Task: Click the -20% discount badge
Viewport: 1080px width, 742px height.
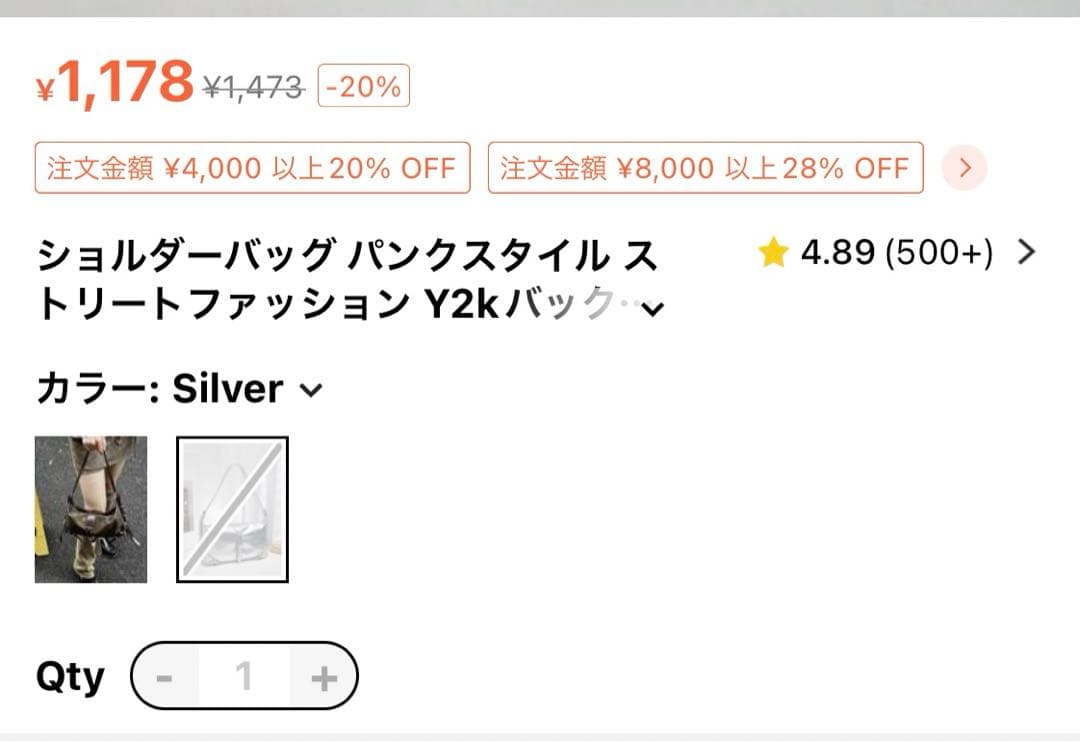Action: [x=364, y=85]
